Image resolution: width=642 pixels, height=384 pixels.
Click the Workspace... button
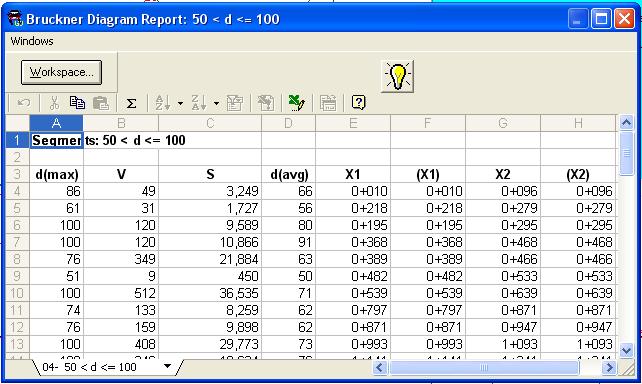61,72
